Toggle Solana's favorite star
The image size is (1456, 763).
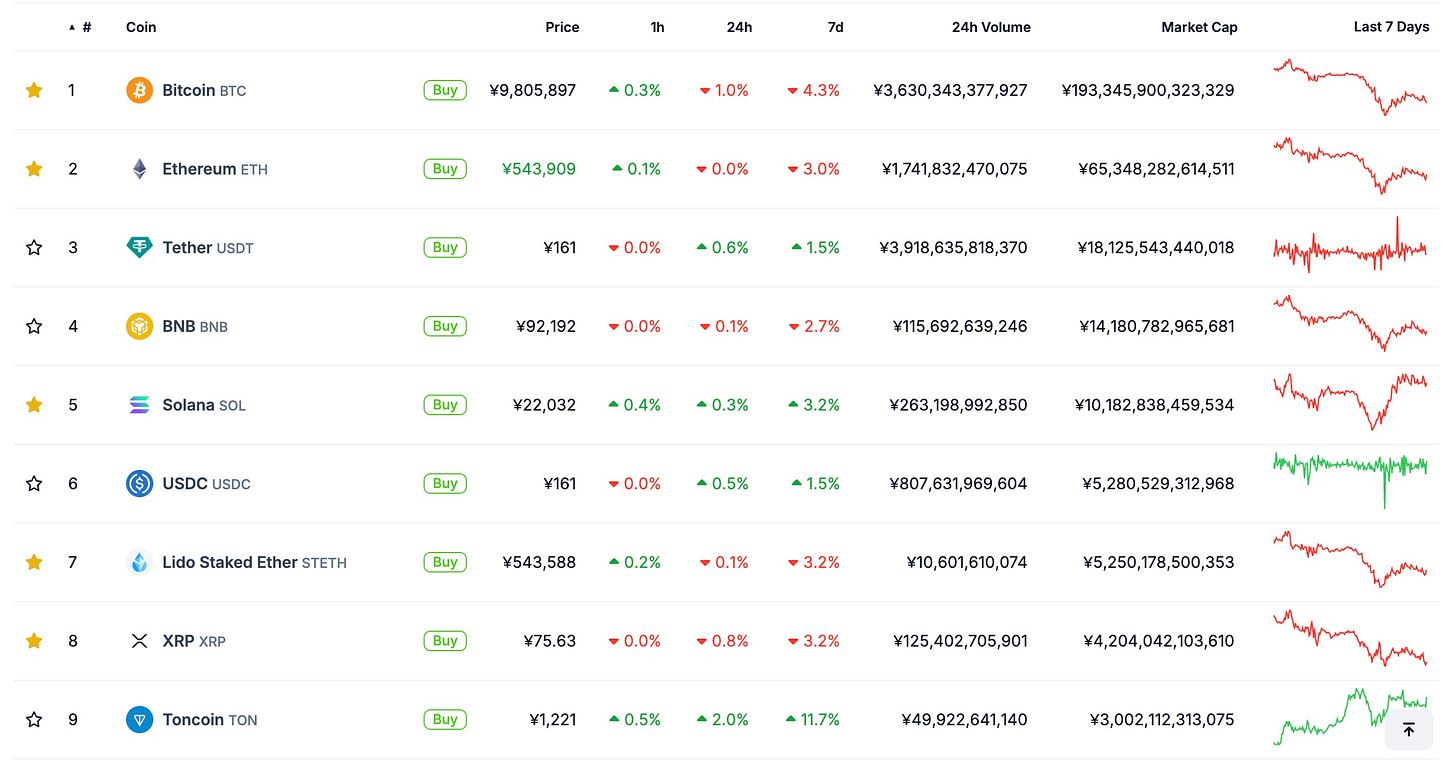click(34, 405)
